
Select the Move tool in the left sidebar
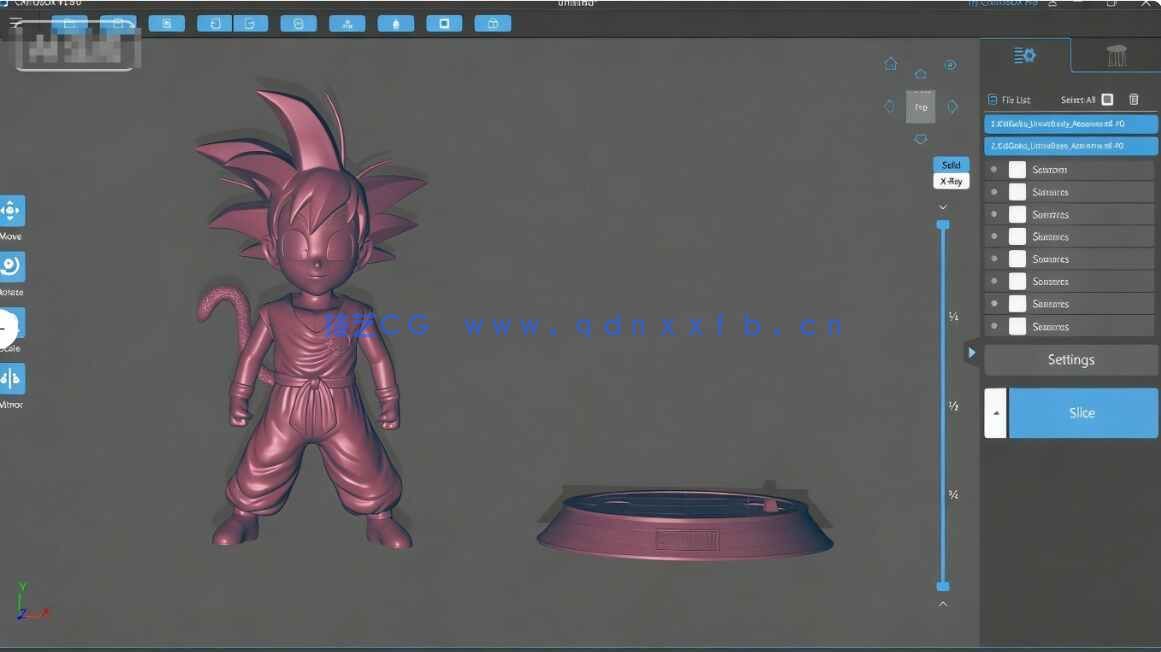tap(12, 211)
